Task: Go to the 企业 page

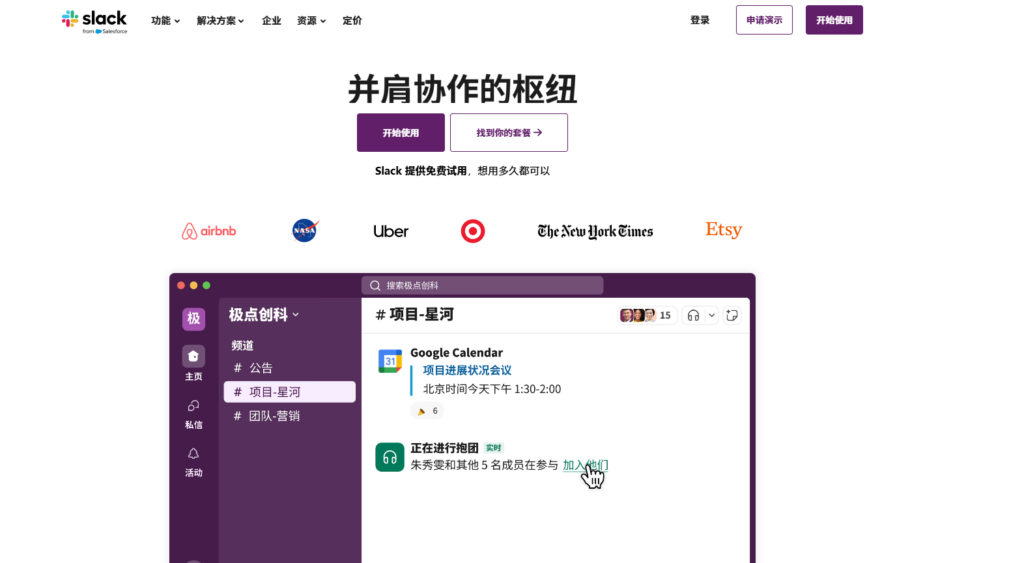Action: coord(271,21)
